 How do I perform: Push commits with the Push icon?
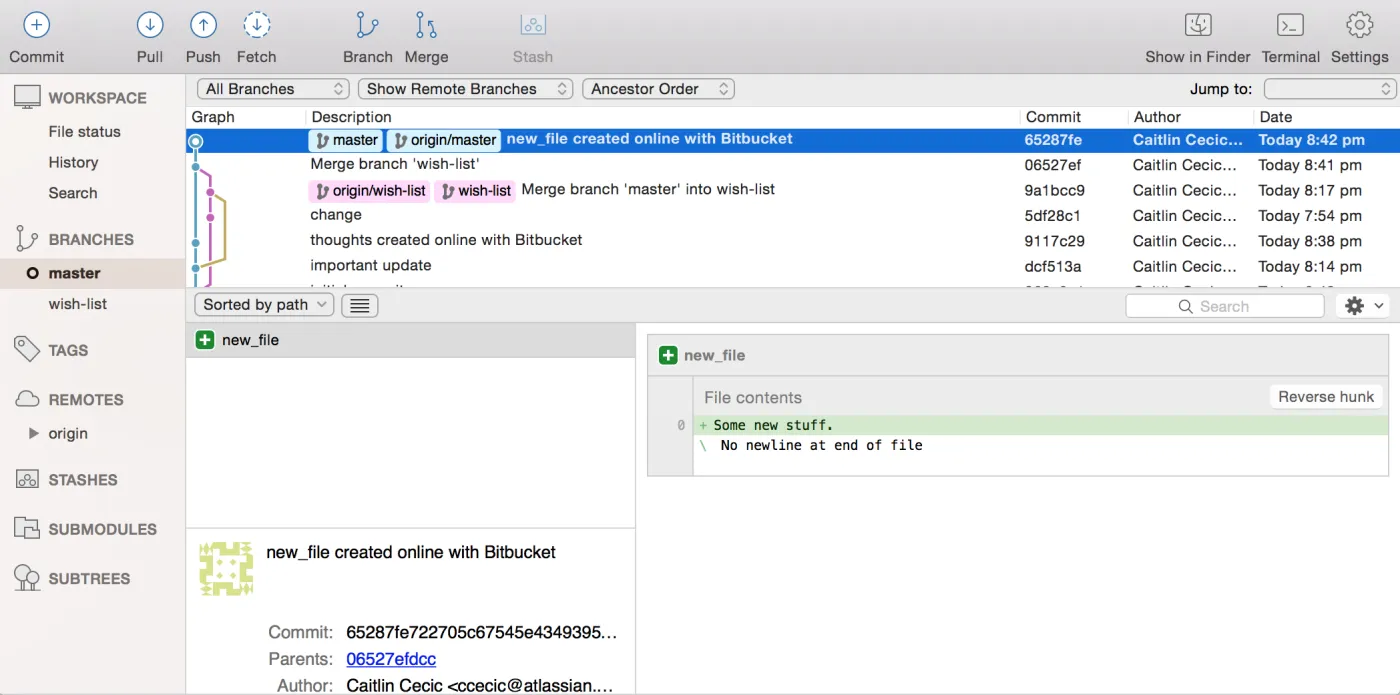point(203,26)
